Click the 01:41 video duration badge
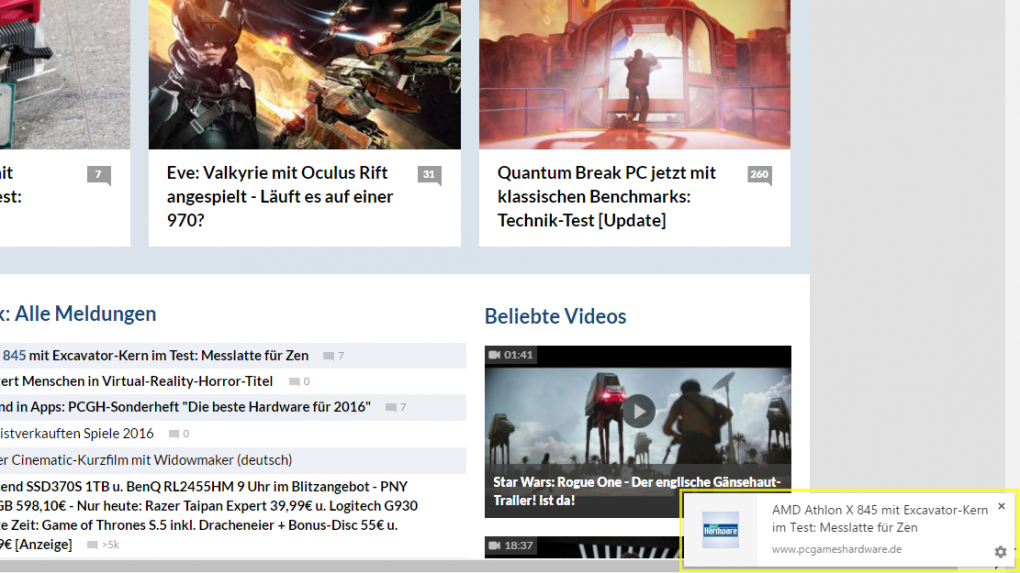The image size is (1020, 573). click(x=511, y=355)
